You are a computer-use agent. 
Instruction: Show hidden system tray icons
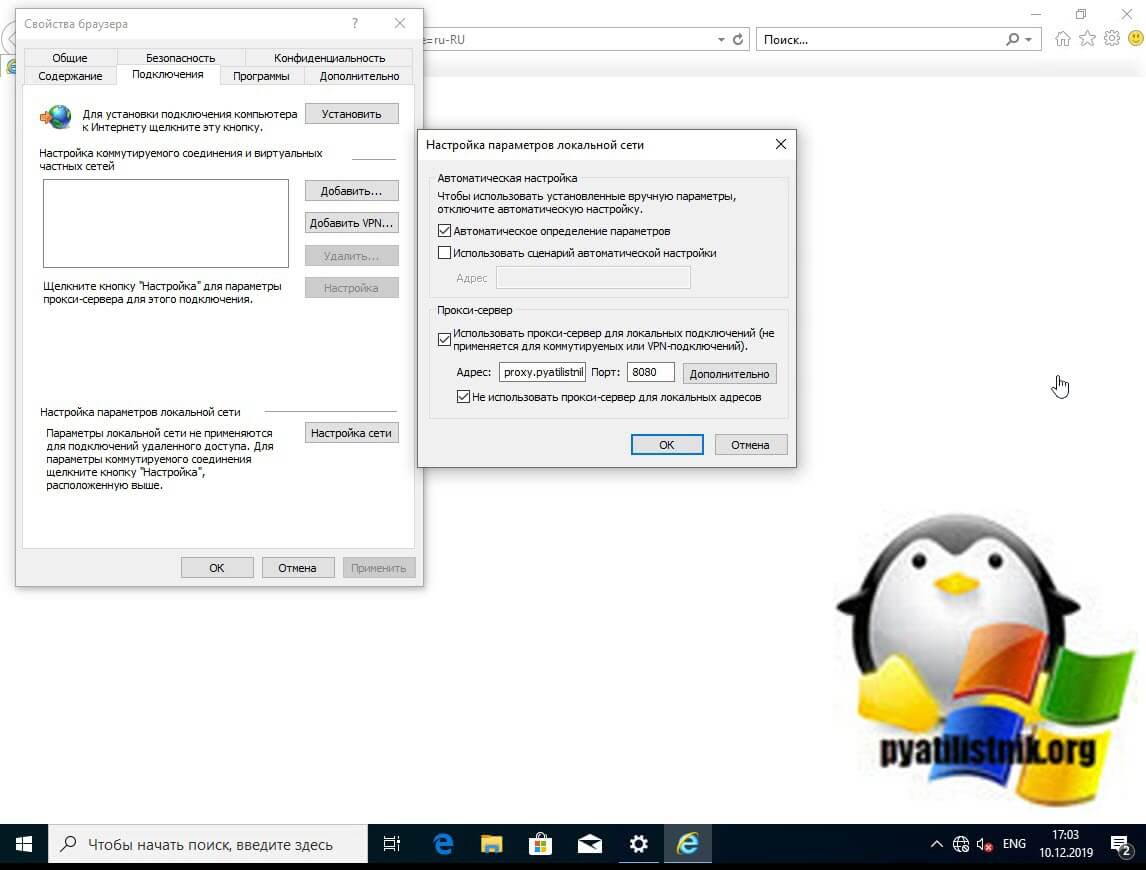[936, 844]
